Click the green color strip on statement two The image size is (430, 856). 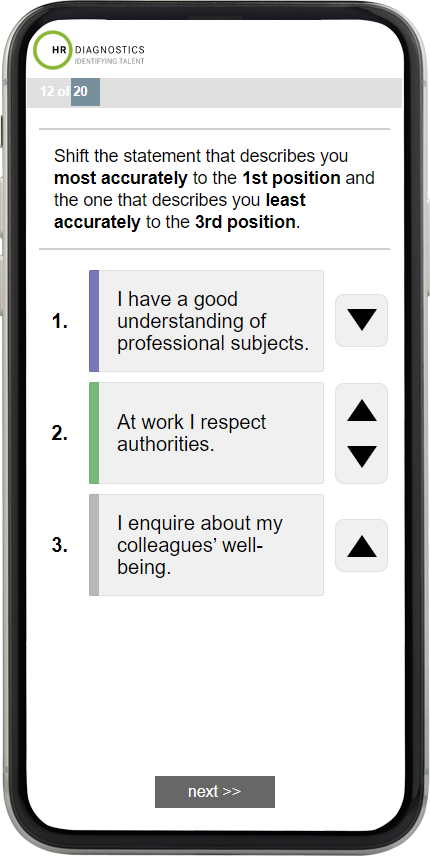tap(94, 433)
